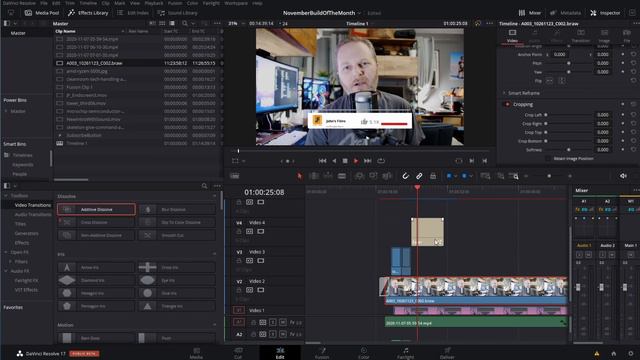The image size is (640, 360).
Task: Search the effects library magnifier icon
Action: click(204, 186)
